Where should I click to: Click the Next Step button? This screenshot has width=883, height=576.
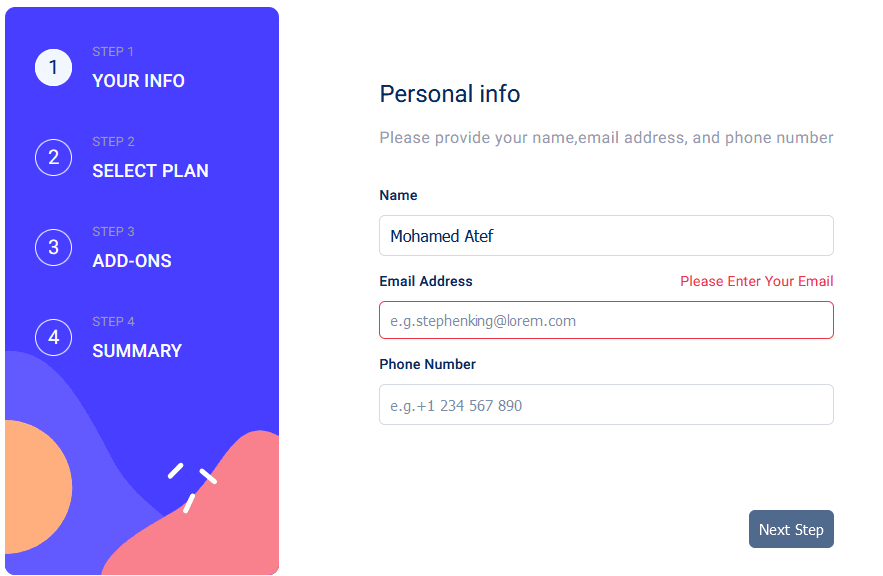[x=791, y=529]
